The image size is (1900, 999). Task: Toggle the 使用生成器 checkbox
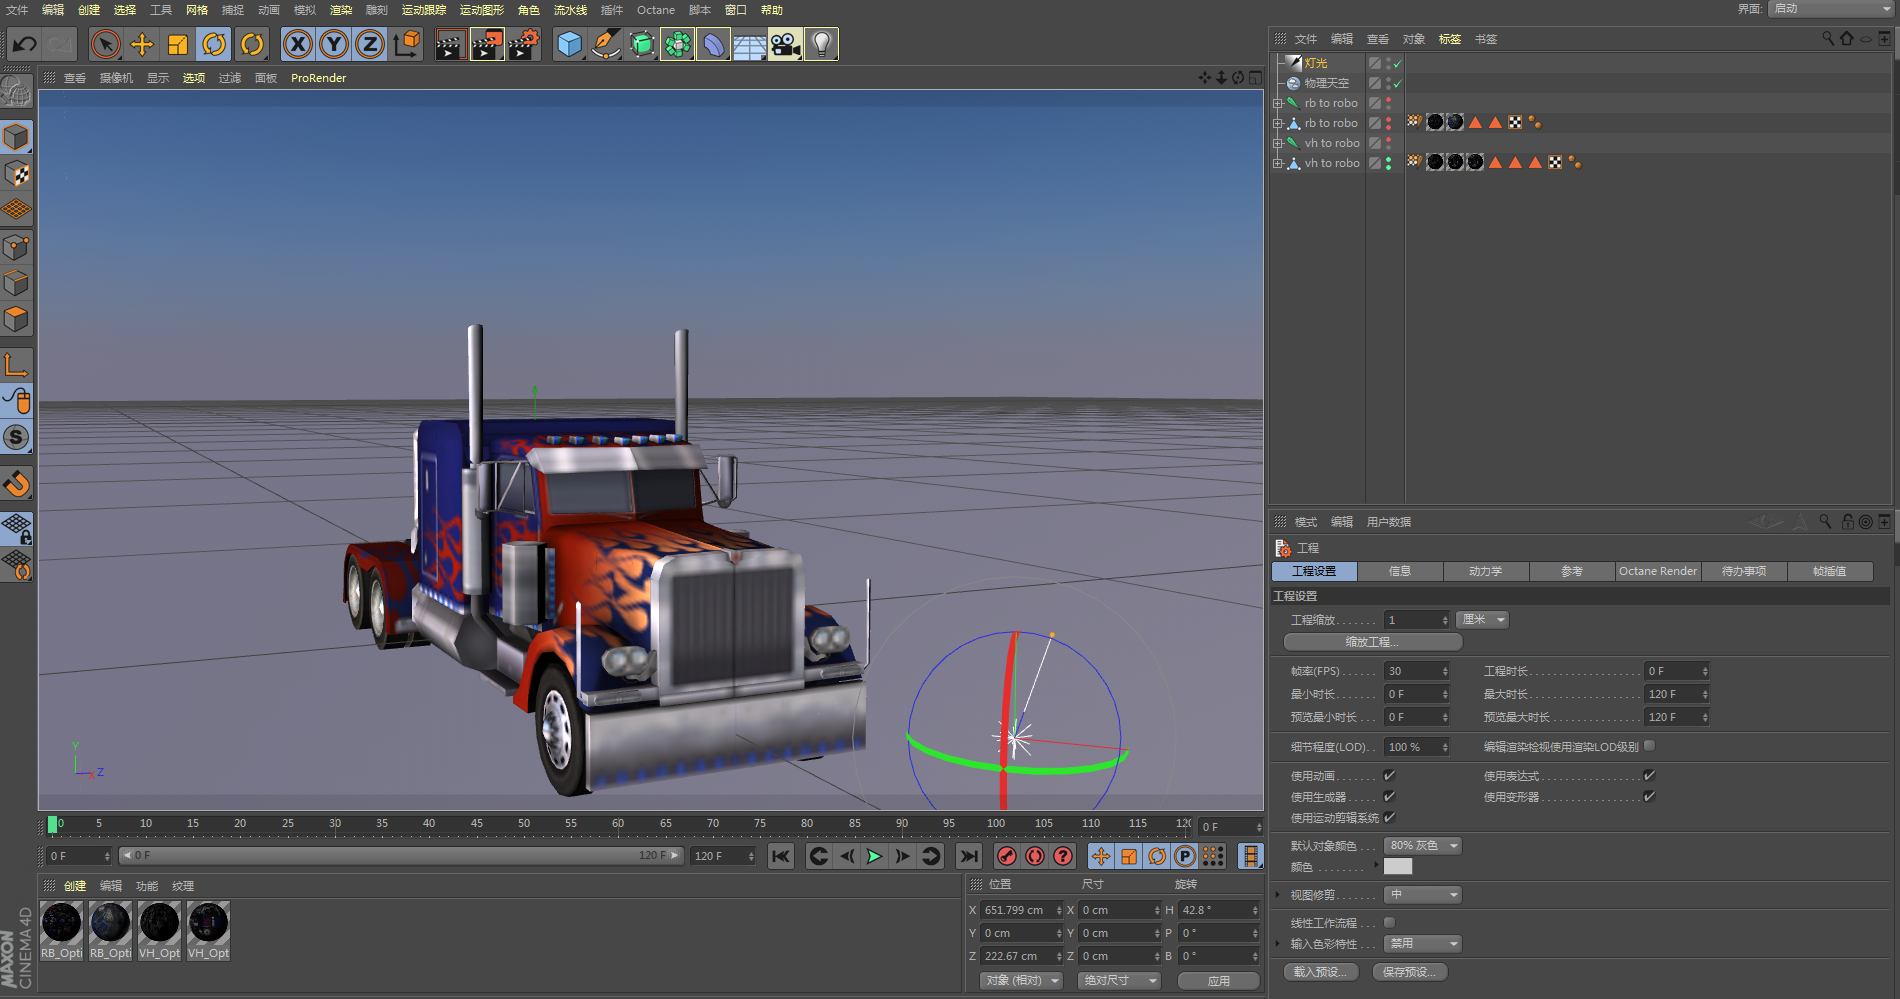[x=1389, y=797]
